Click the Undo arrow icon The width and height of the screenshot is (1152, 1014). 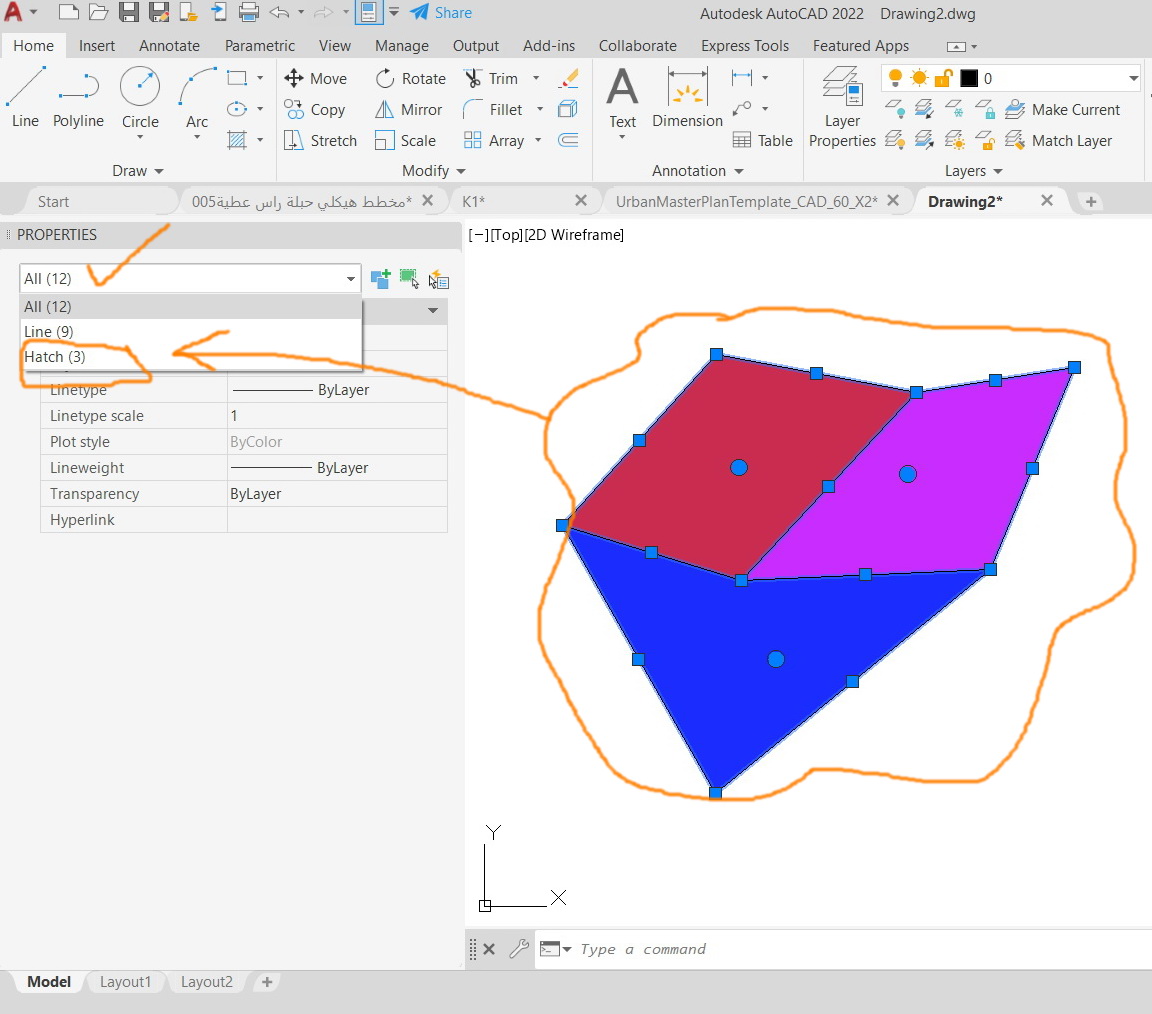279,12
